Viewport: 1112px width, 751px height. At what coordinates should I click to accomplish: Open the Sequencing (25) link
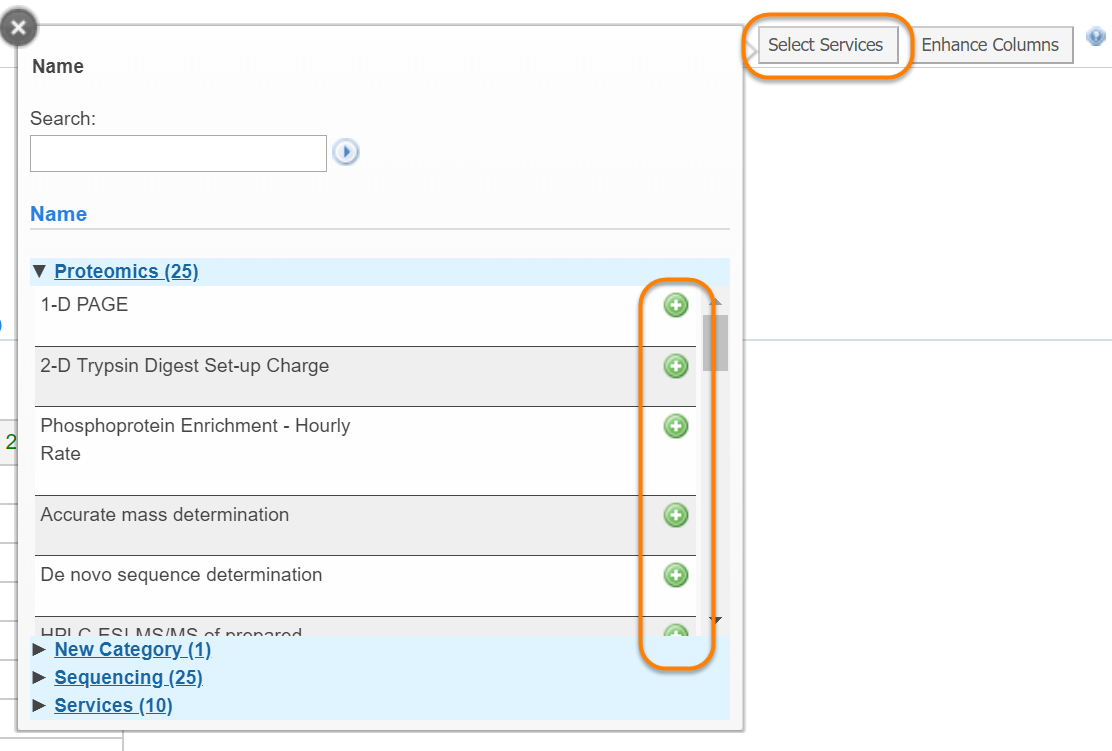[x=128, y=677]
